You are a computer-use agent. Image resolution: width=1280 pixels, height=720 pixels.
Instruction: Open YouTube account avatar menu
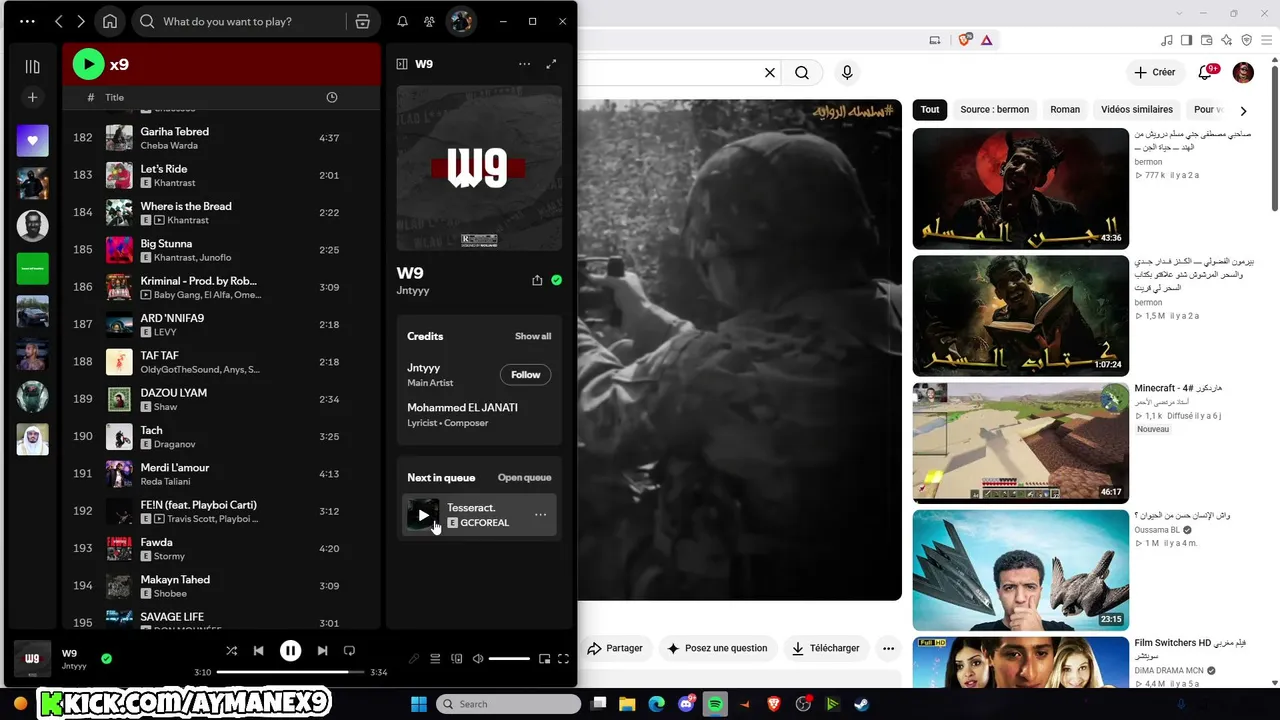click(1243, 72)
